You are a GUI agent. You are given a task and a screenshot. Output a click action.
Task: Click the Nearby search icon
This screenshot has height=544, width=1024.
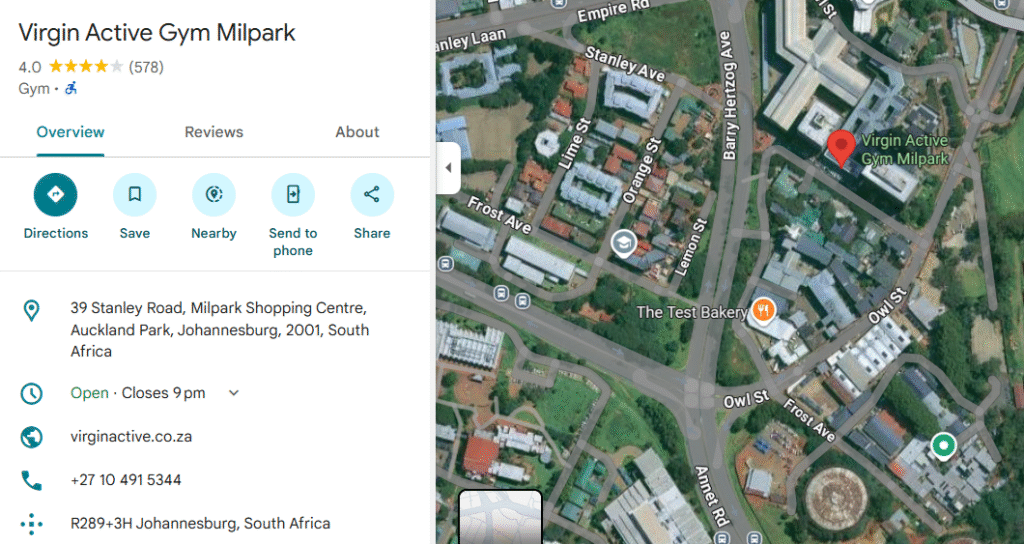[213, 195]
